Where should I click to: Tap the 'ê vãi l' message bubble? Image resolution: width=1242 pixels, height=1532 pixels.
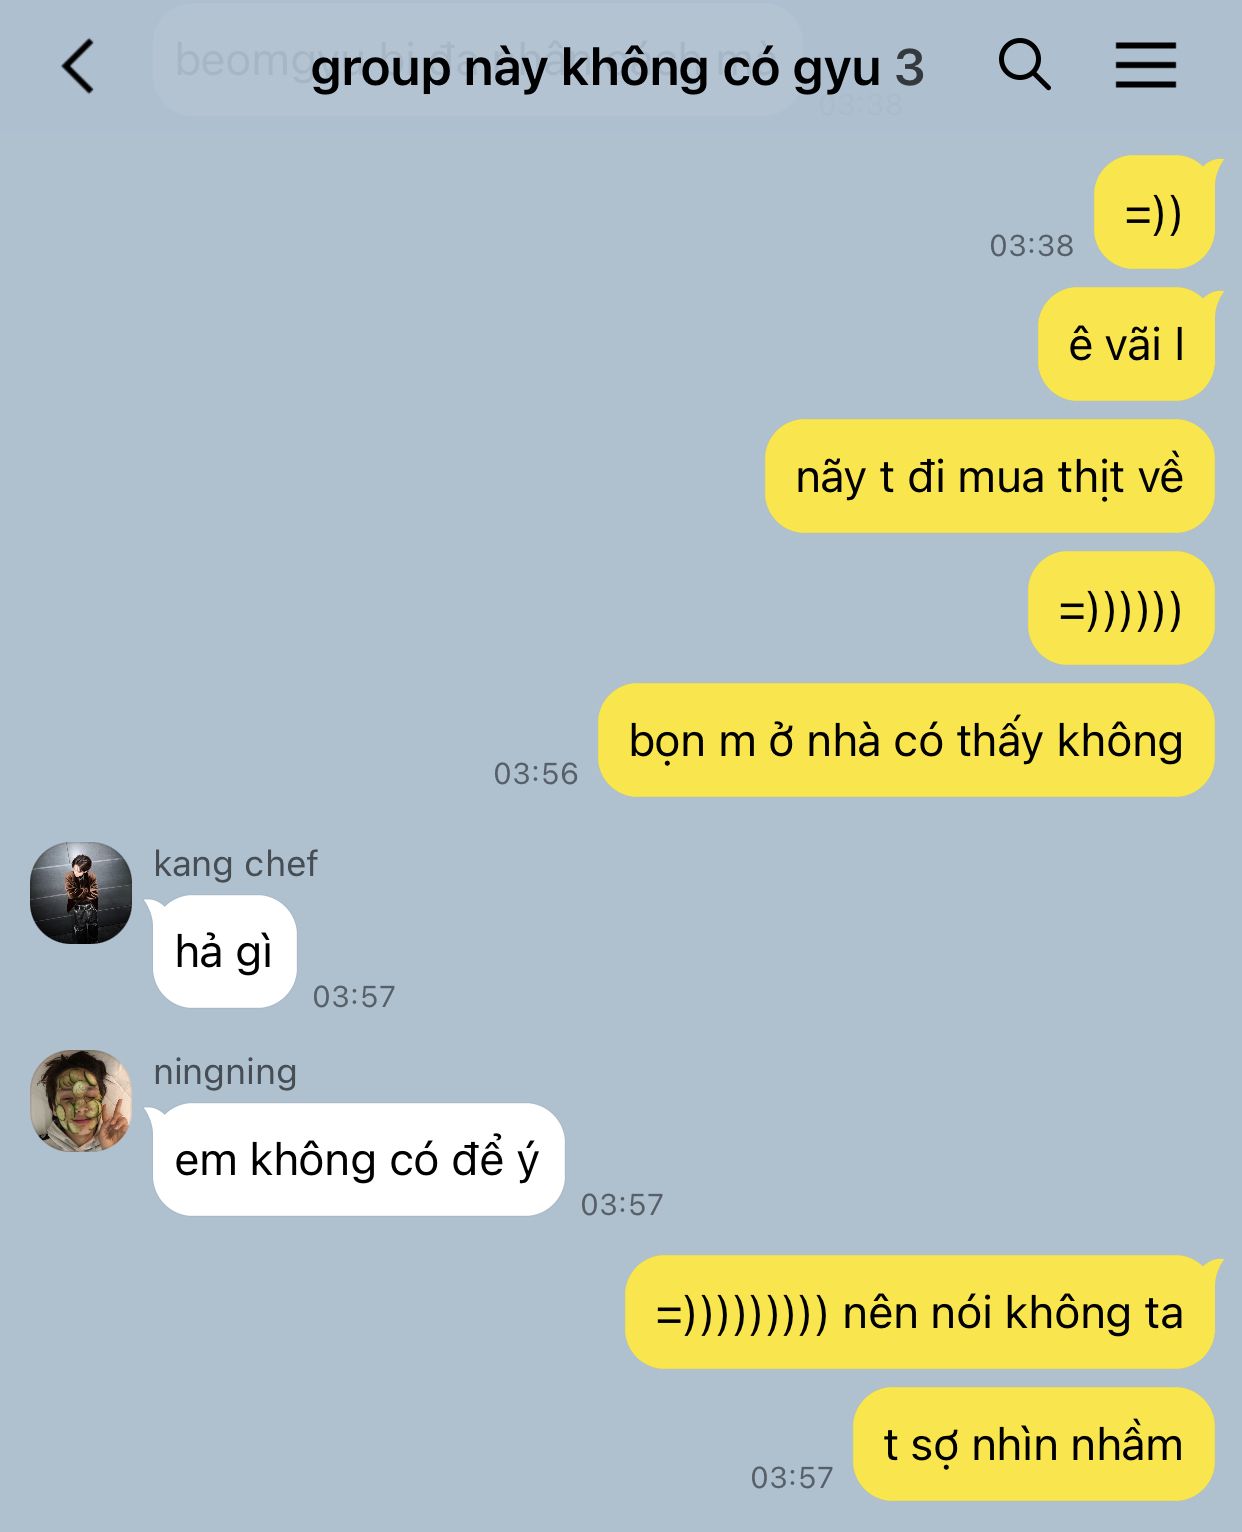click(x=1127, y=344)
